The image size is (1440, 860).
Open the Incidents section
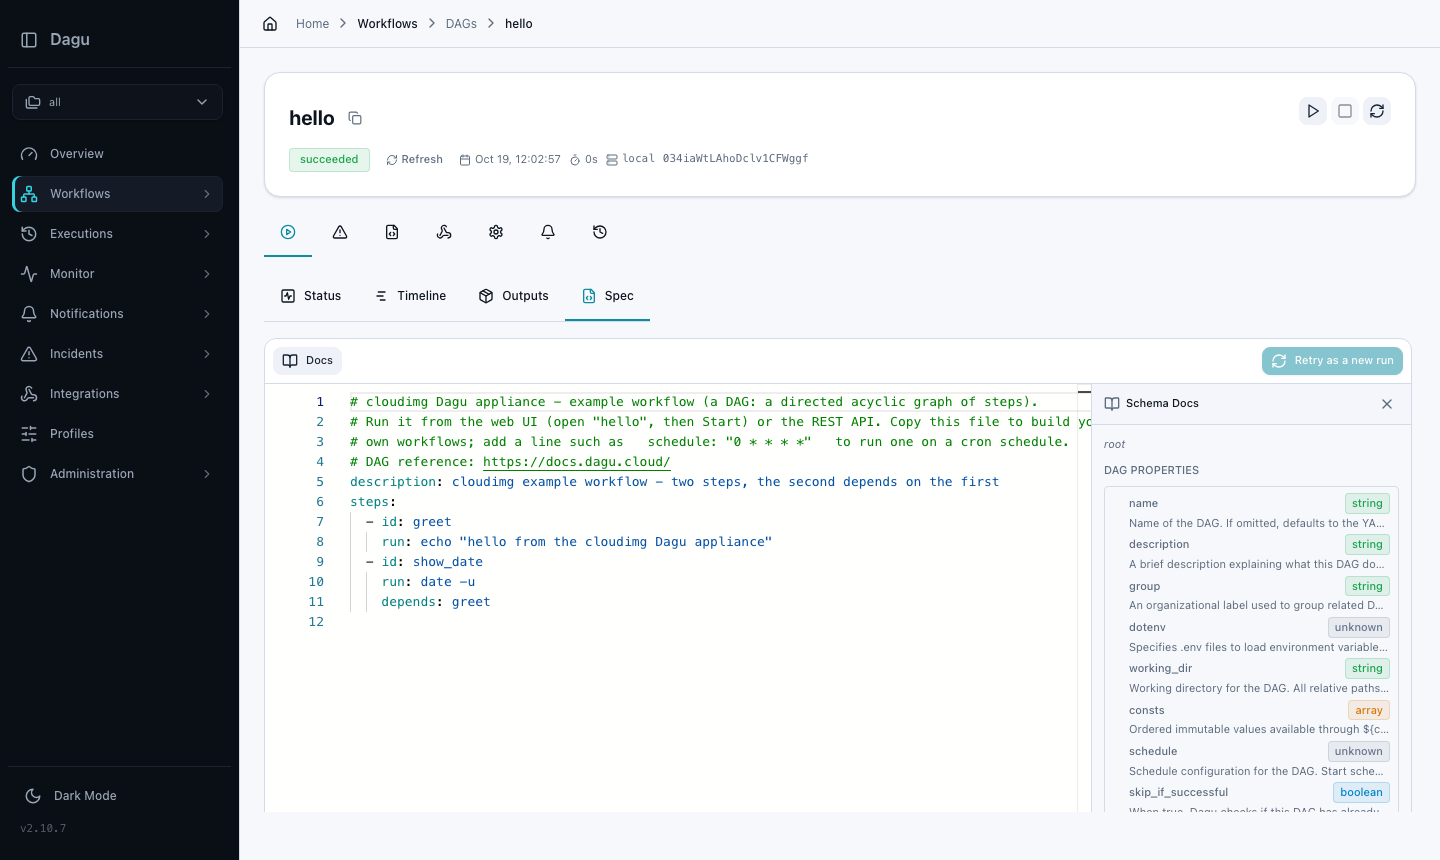[x=117, y=354]
